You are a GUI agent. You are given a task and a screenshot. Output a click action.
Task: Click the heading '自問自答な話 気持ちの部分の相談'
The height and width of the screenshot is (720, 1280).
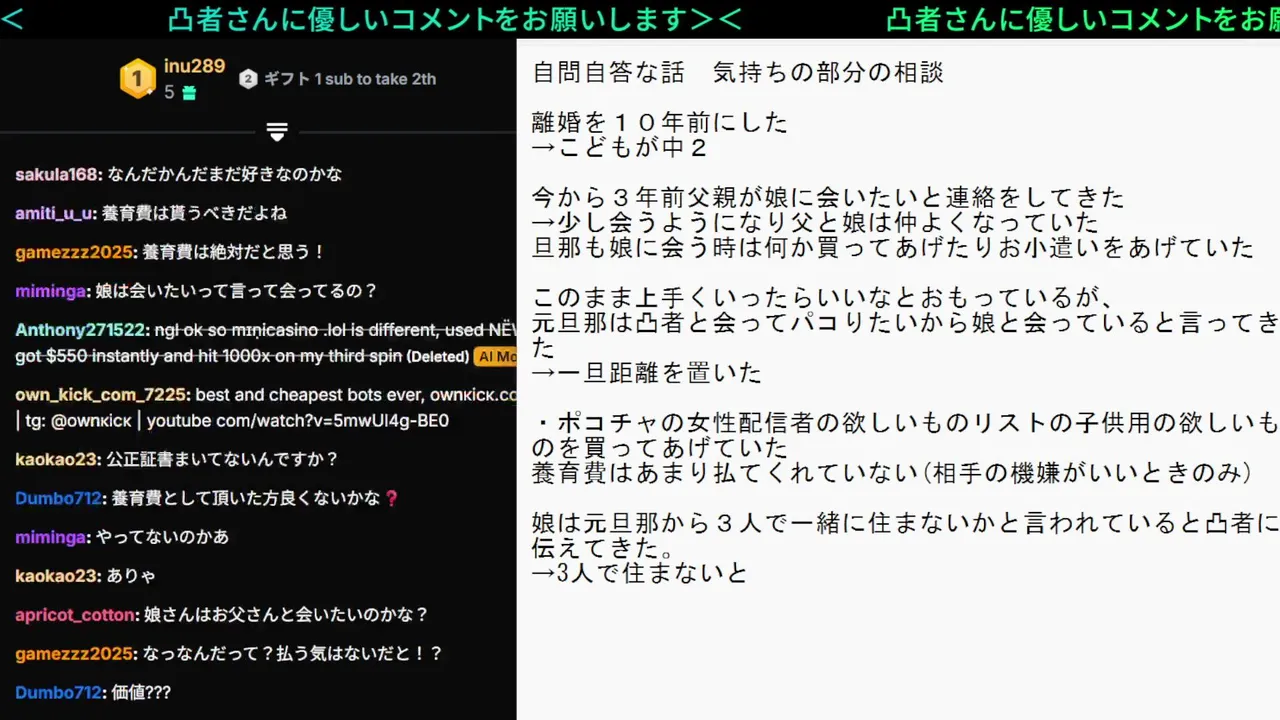point(738,72)
